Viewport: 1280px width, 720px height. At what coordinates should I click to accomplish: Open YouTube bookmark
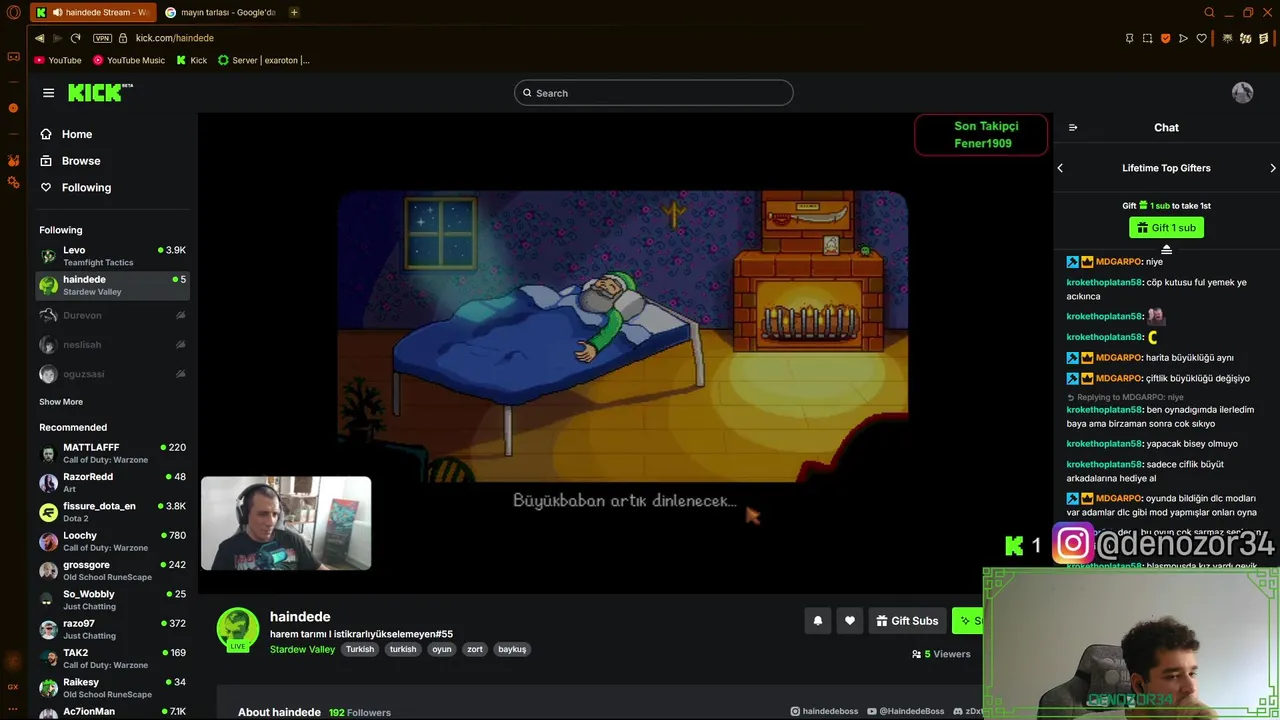pyautogui.click(x=58, y=60)
